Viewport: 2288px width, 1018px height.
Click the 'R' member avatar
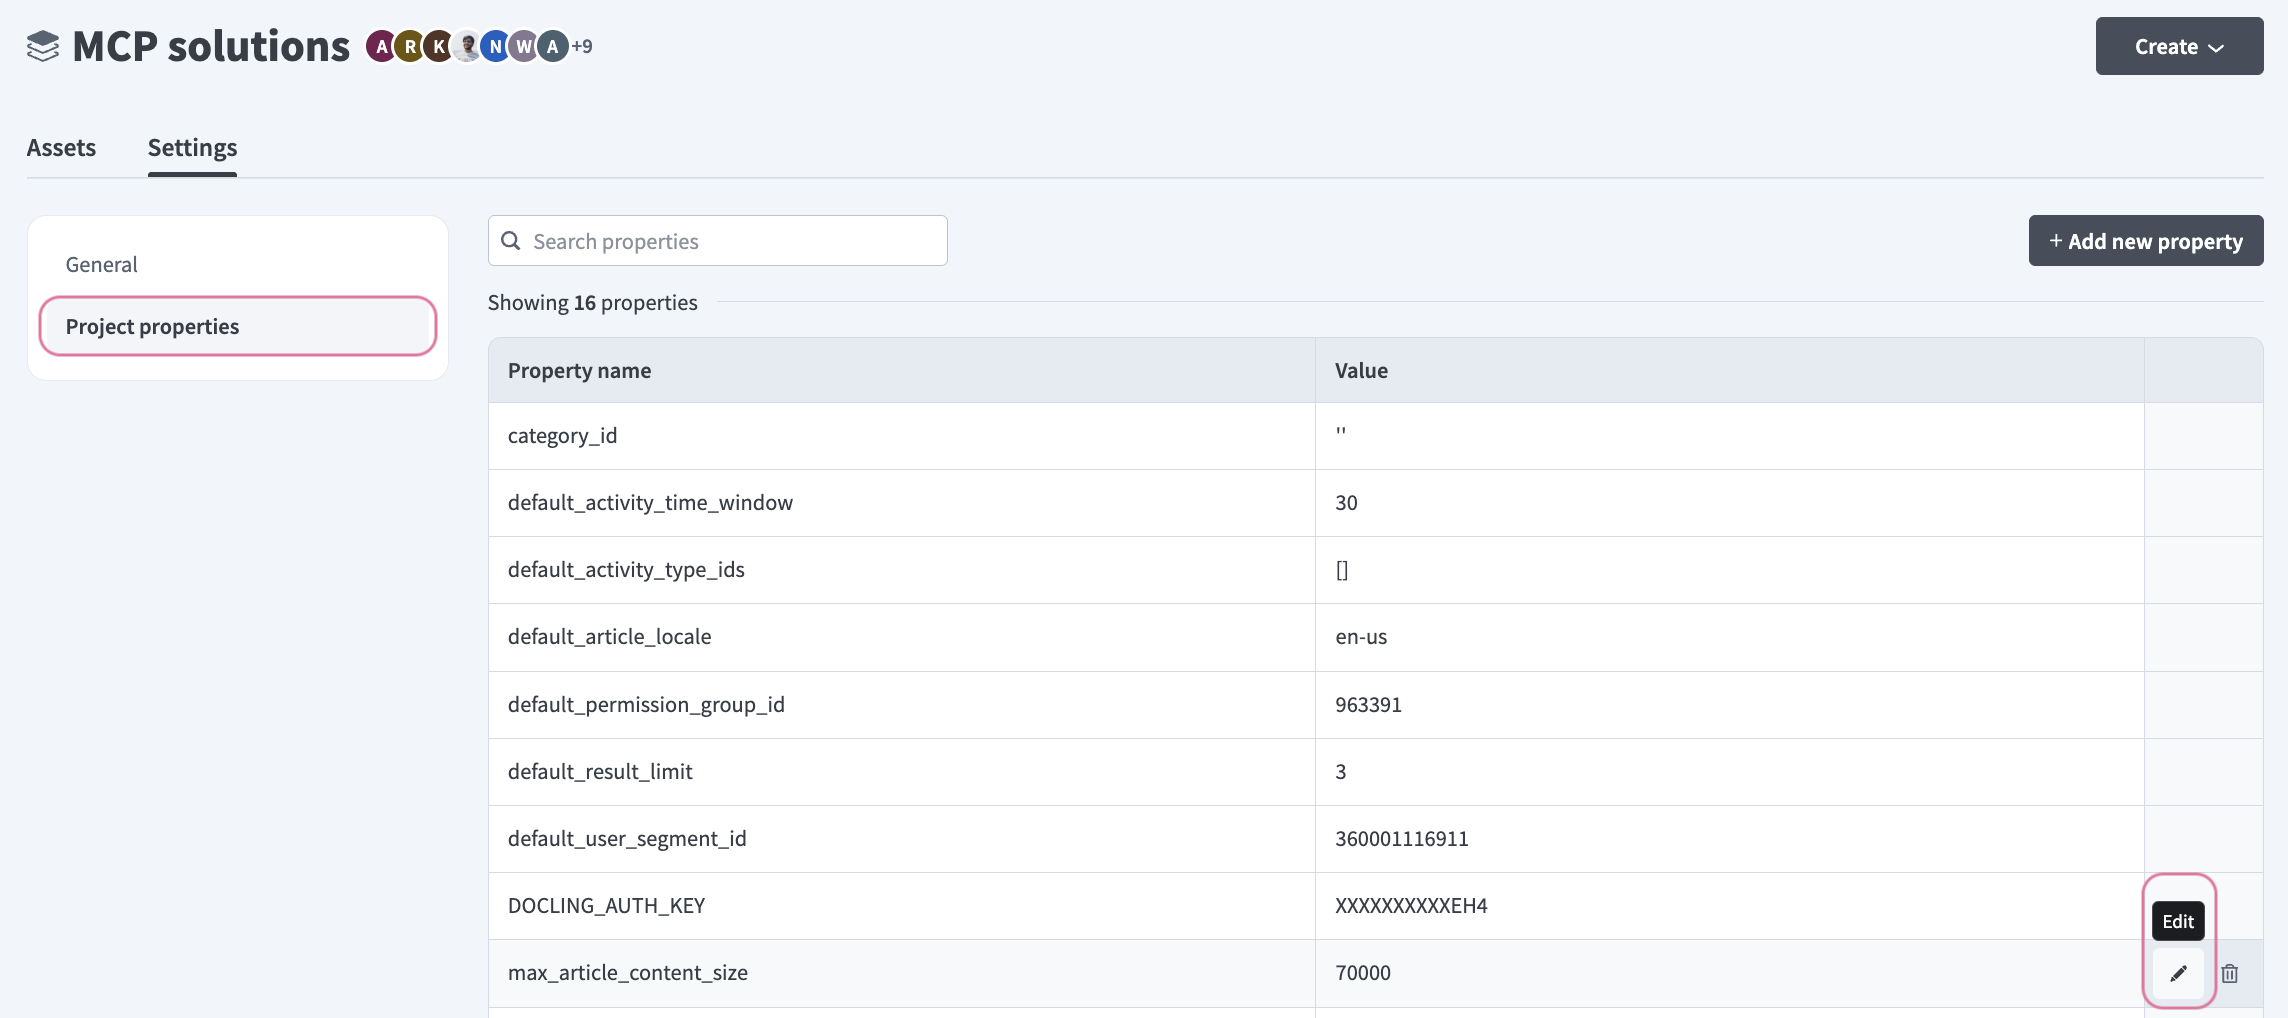[409, 47]
